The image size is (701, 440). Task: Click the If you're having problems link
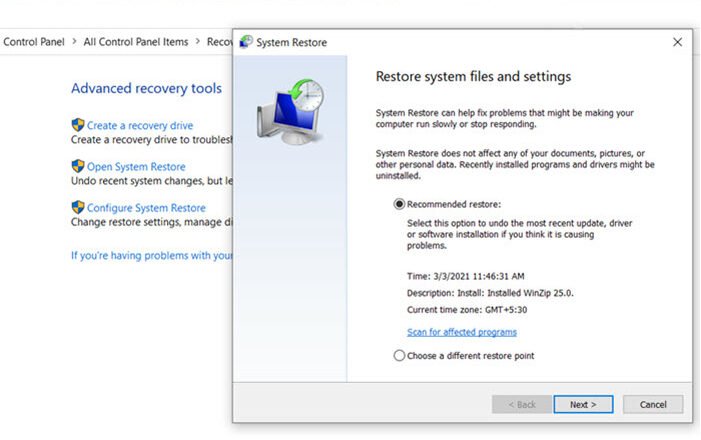coord(152,255)
